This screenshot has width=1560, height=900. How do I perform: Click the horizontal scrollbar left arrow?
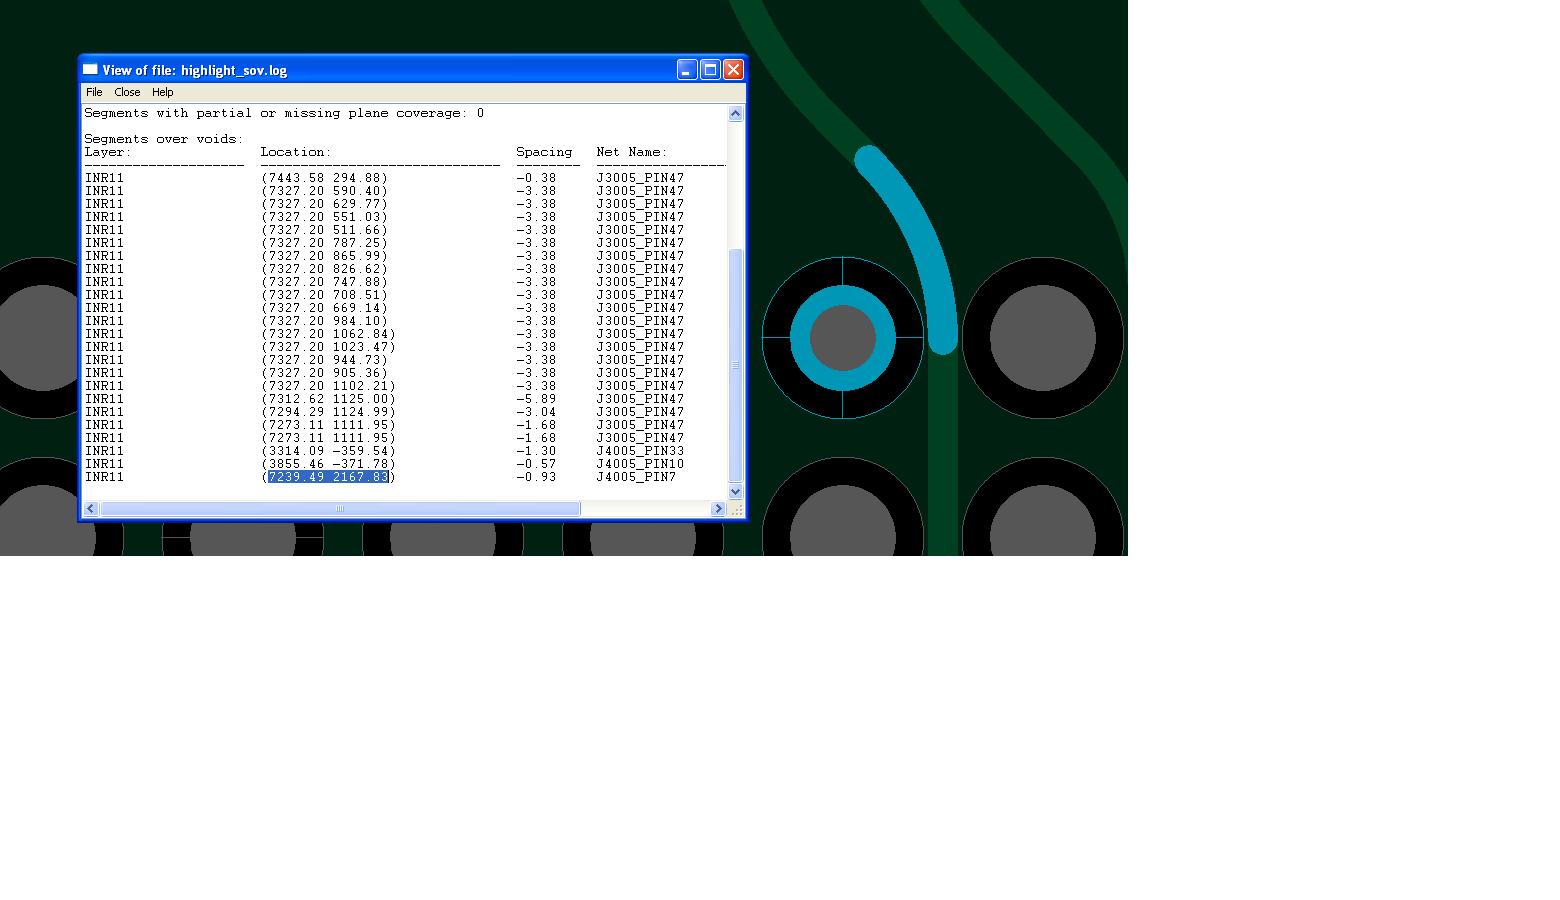pos(91,509)
